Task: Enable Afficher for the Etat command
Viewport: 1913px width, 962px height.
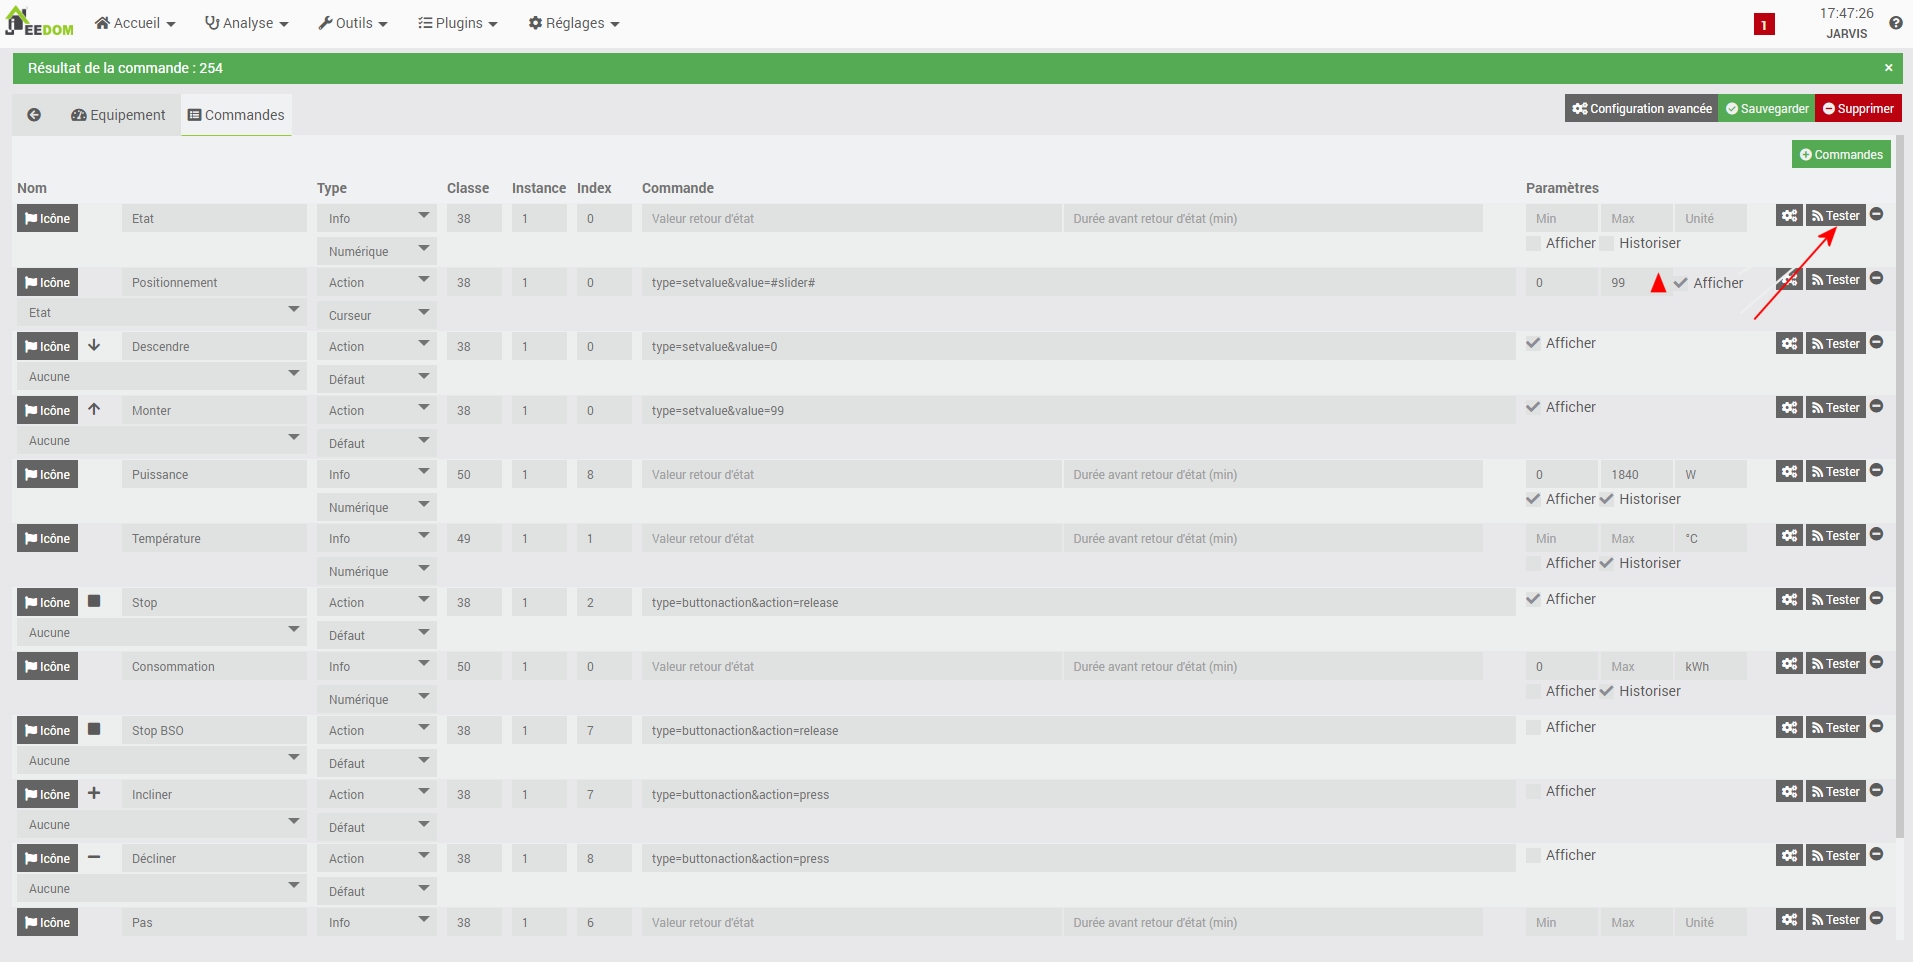Action: pos(1533,243)
